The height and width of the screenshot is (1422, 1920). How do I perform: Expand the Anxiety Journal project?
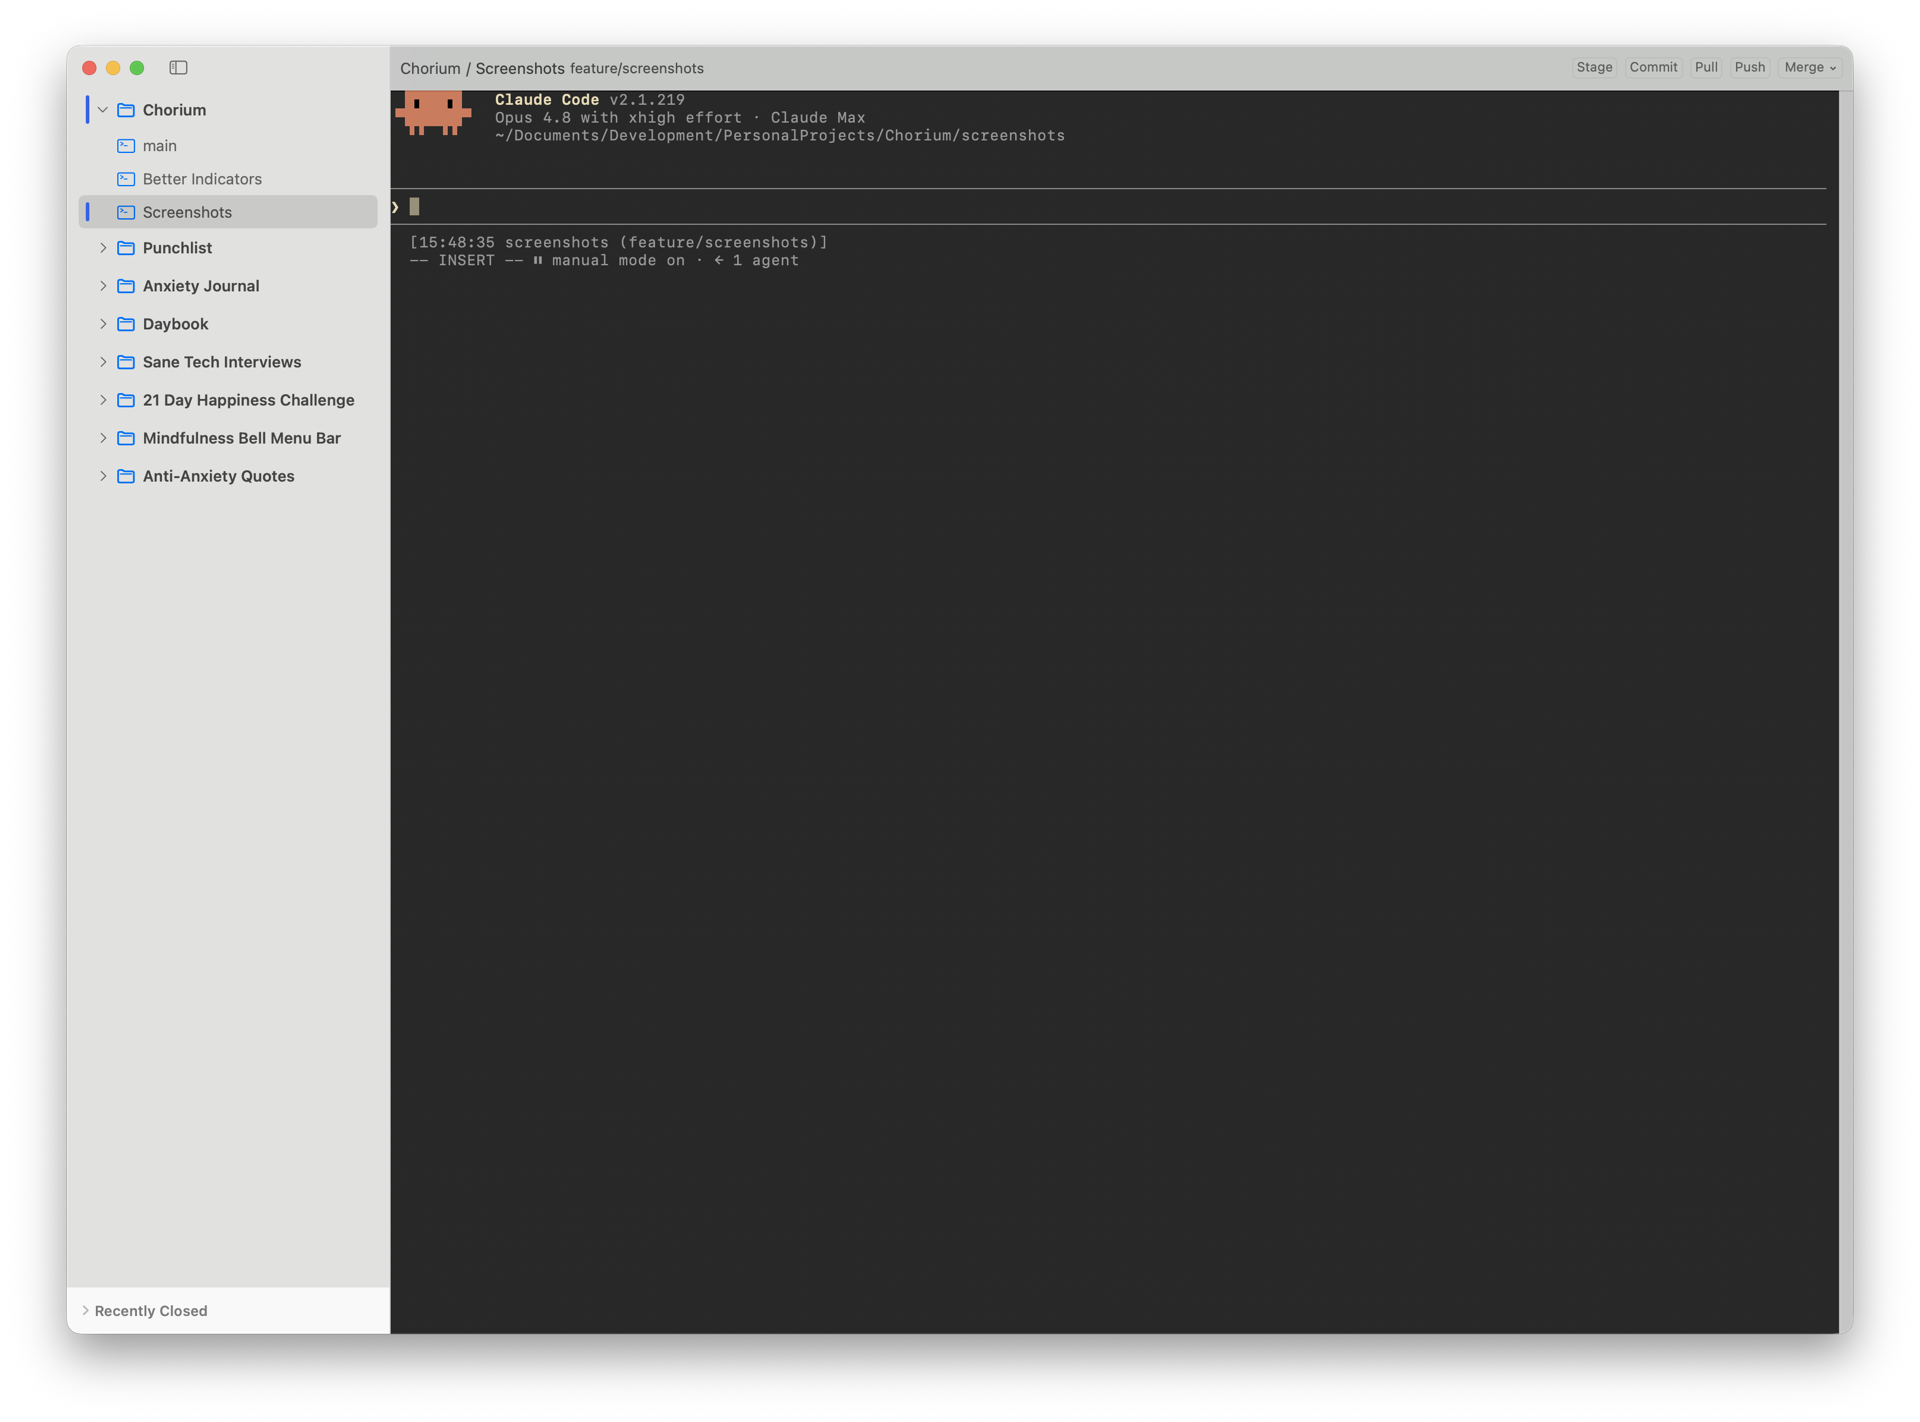(103, 286)
